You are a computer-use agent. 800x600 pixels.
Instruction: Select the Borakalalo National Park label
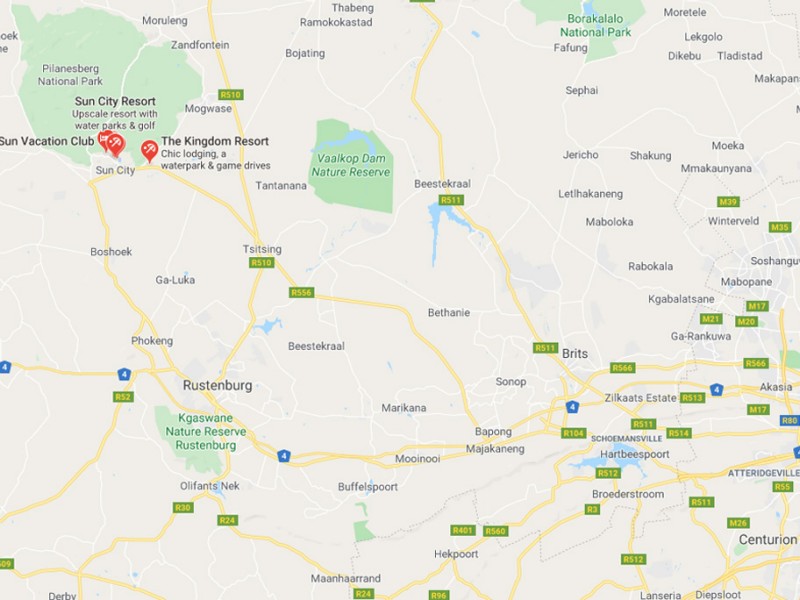[x=595, y=26]
